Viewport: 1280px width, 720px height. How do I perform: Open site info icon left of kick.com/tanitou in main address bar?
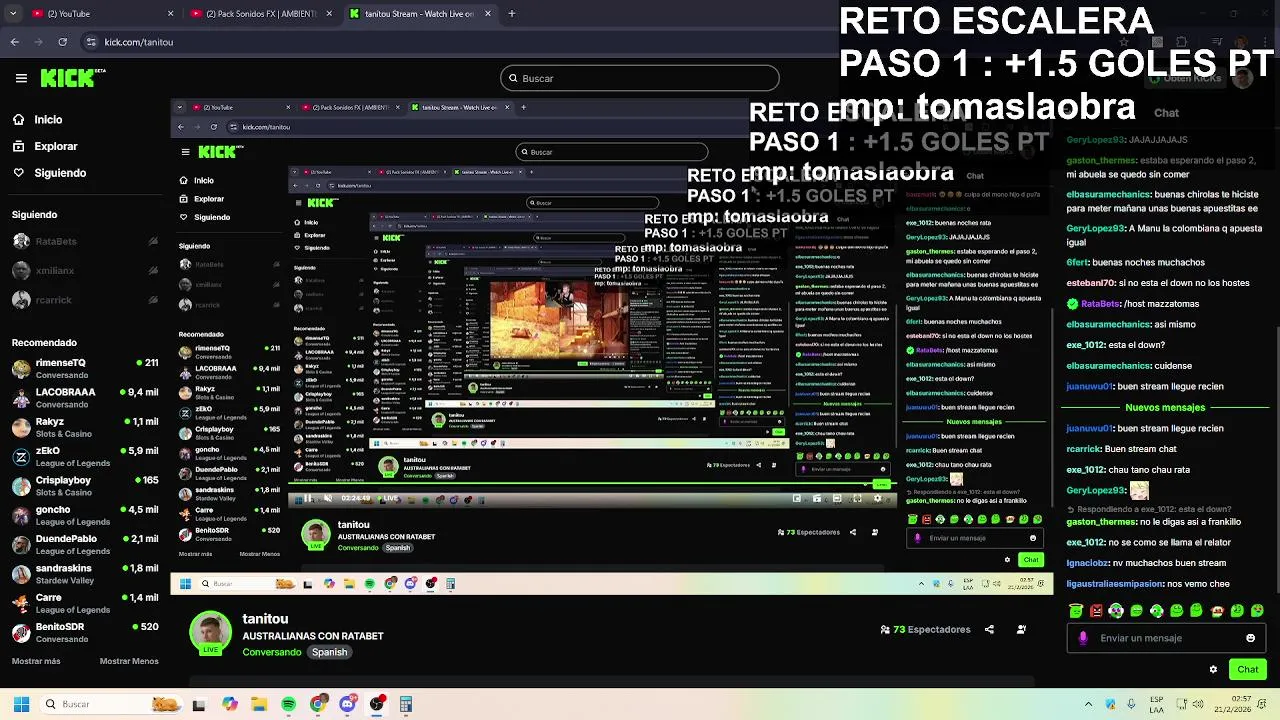[x=91, y=42]
